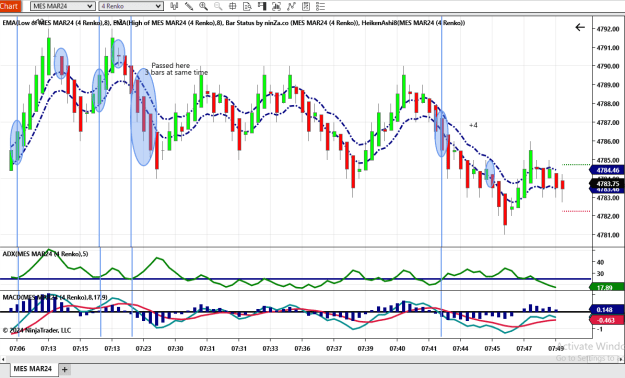Click the 4784.46 price marker

[x=607, y=171]
